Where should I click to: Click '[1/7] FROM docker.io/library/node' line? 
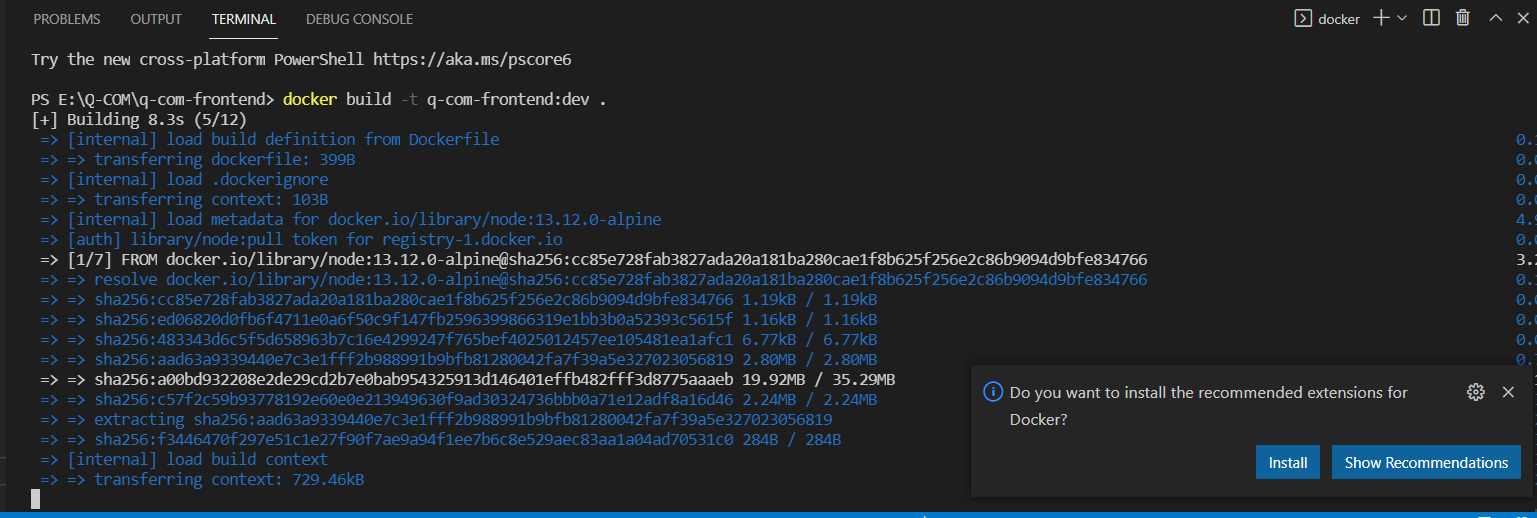click(x=594, y=259)
